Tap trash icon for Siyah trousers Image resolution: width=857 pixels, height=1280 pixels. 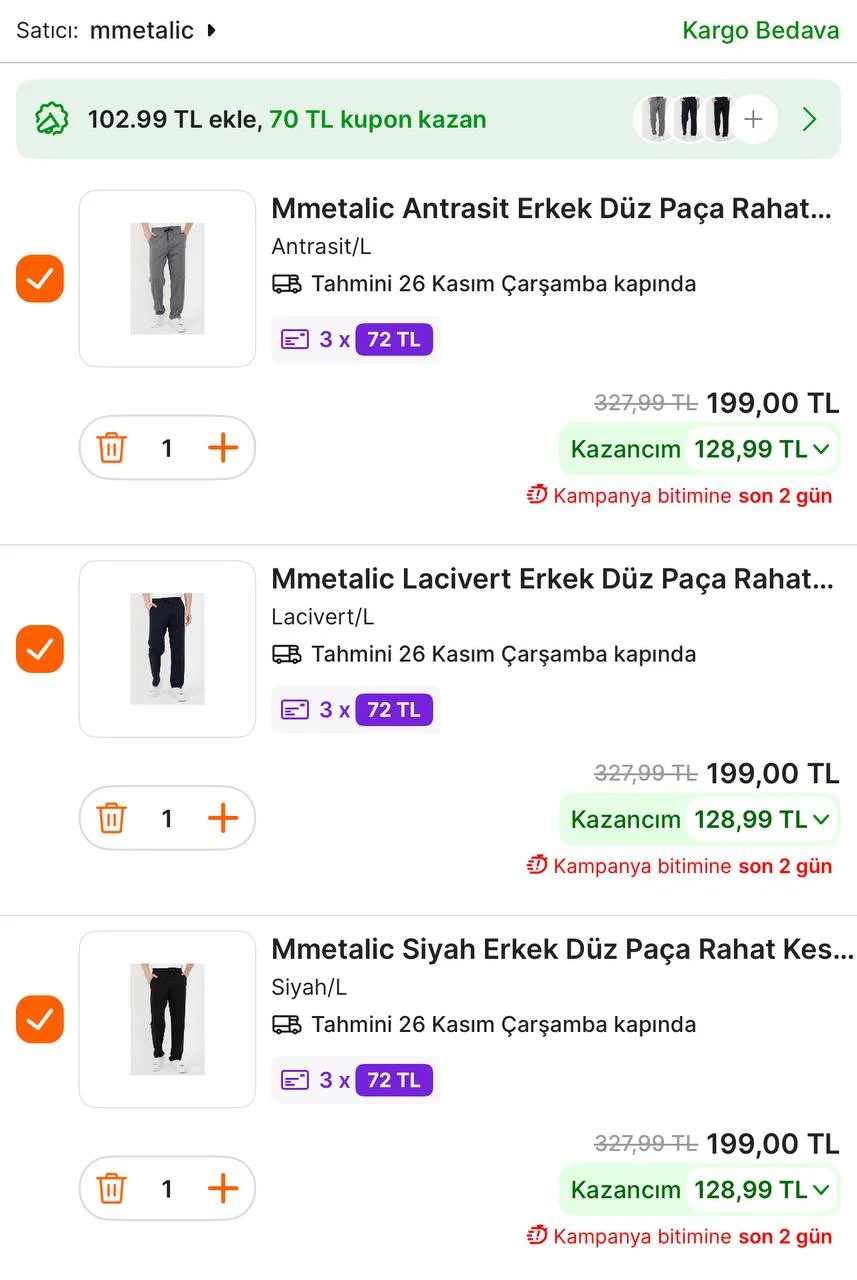coord(111,1189)
